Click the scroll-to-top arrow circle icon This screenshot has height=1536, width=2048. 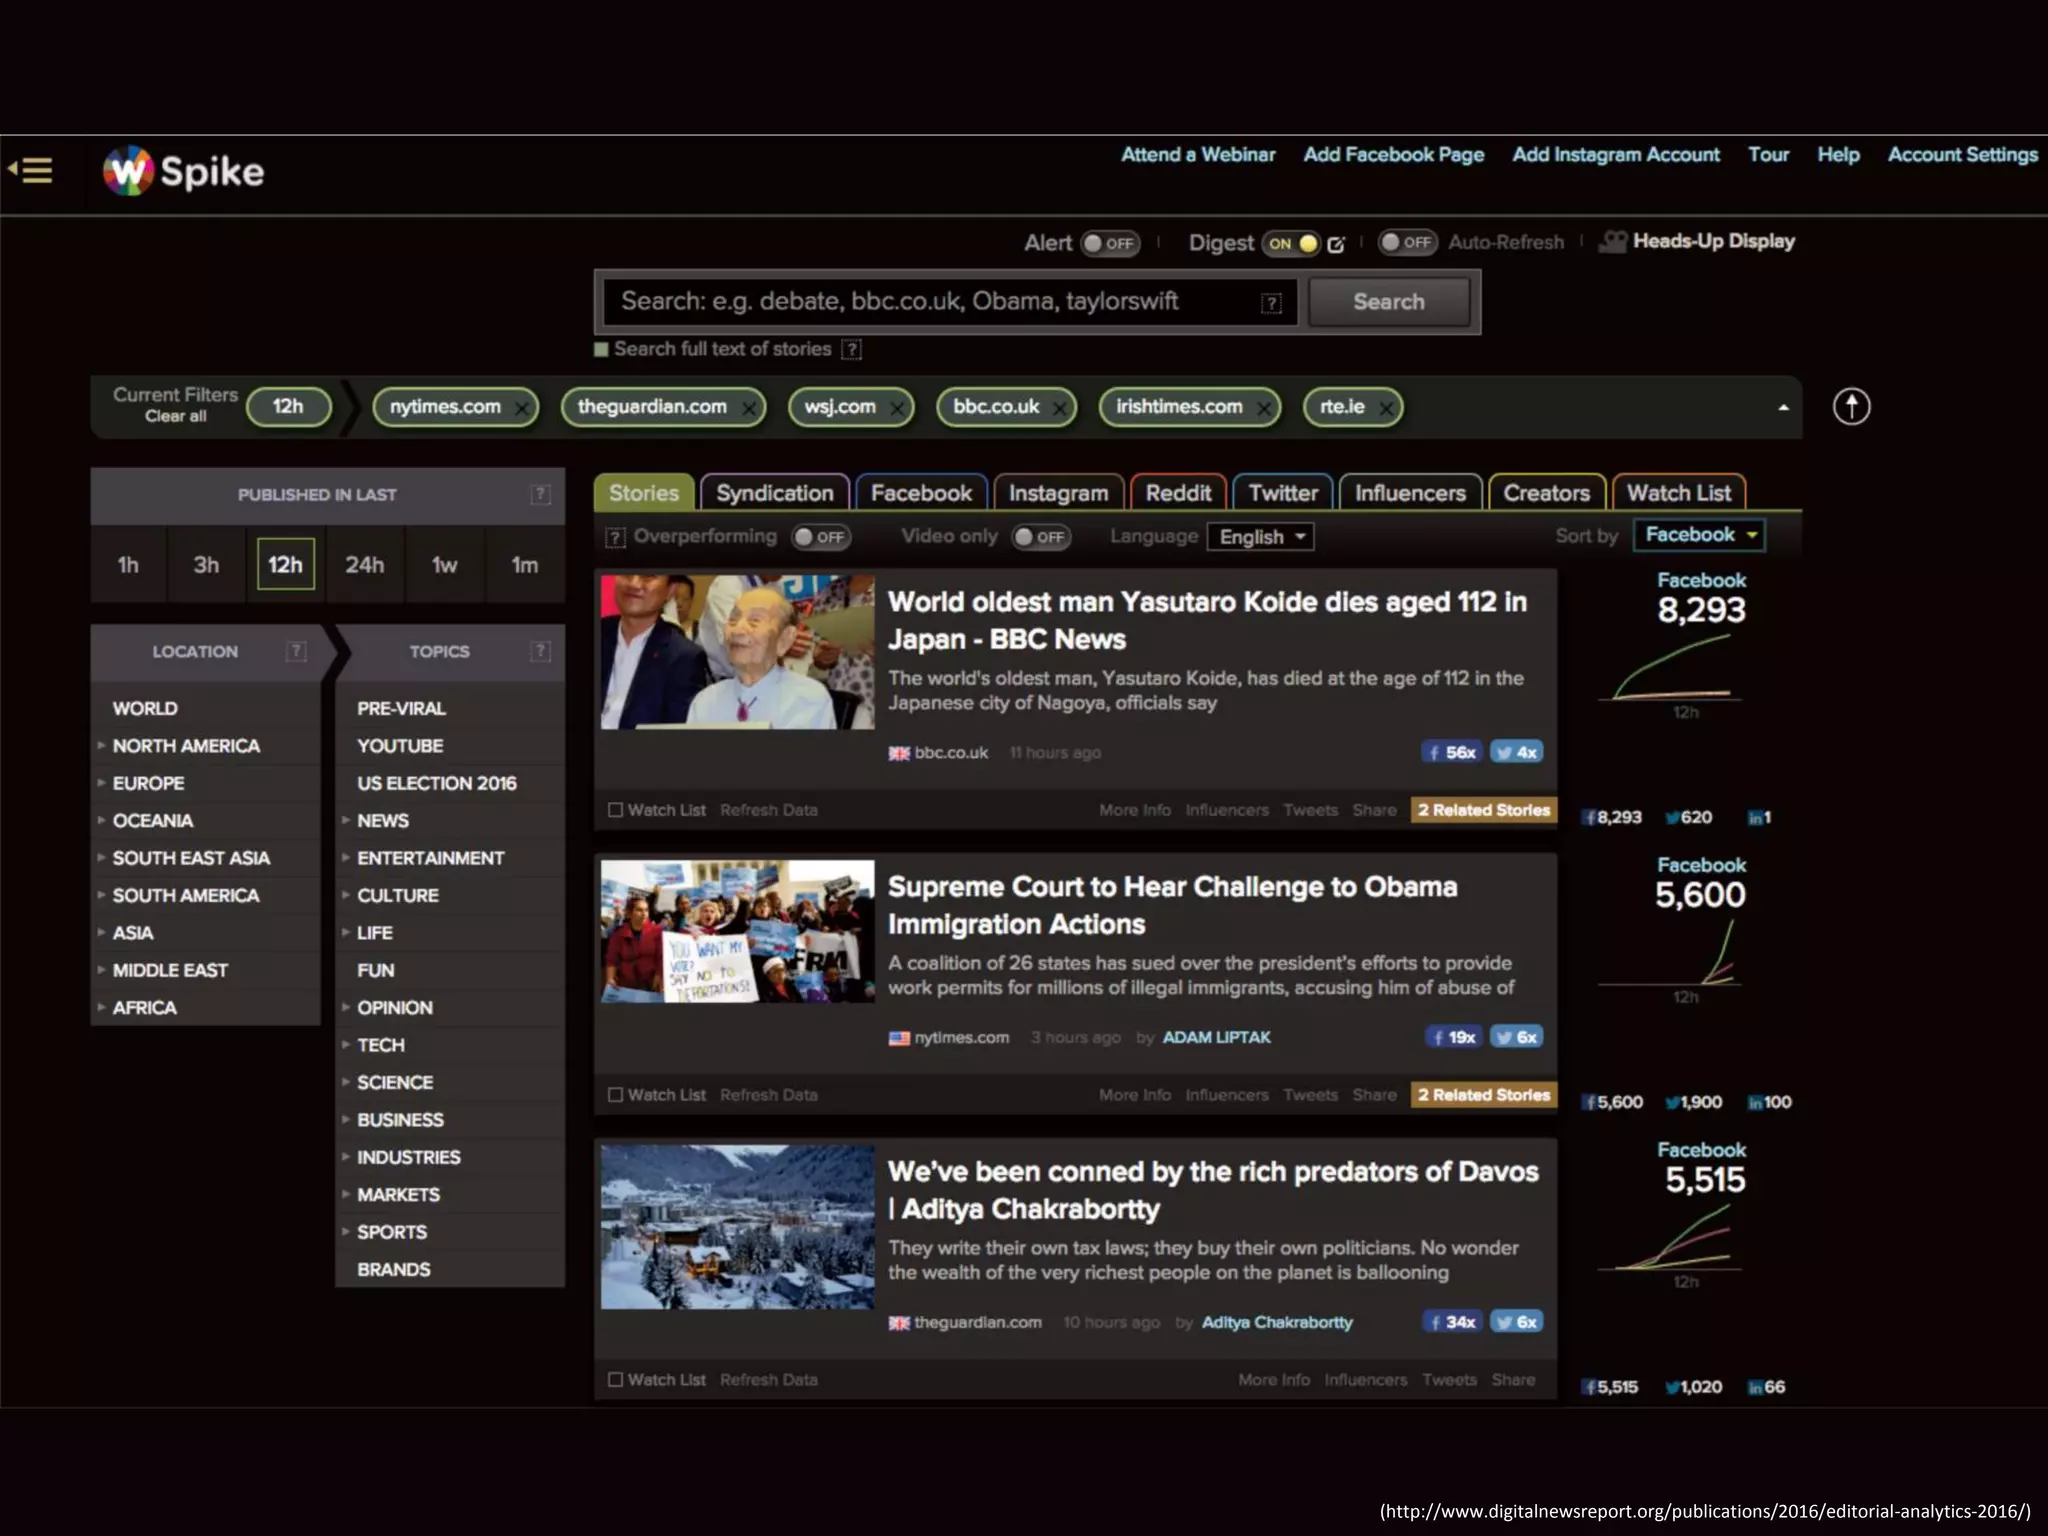click(x=1851, y=407)
